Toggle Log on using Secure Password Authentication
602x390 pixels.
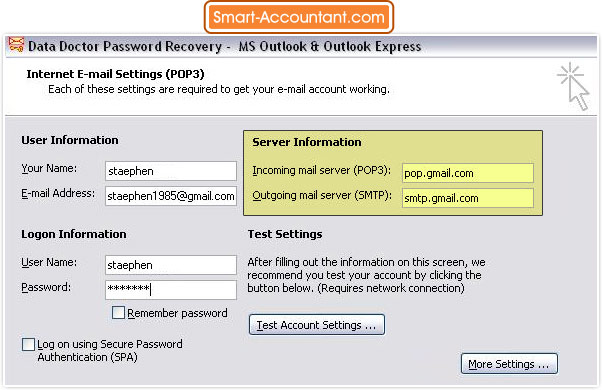coord(28,344)
